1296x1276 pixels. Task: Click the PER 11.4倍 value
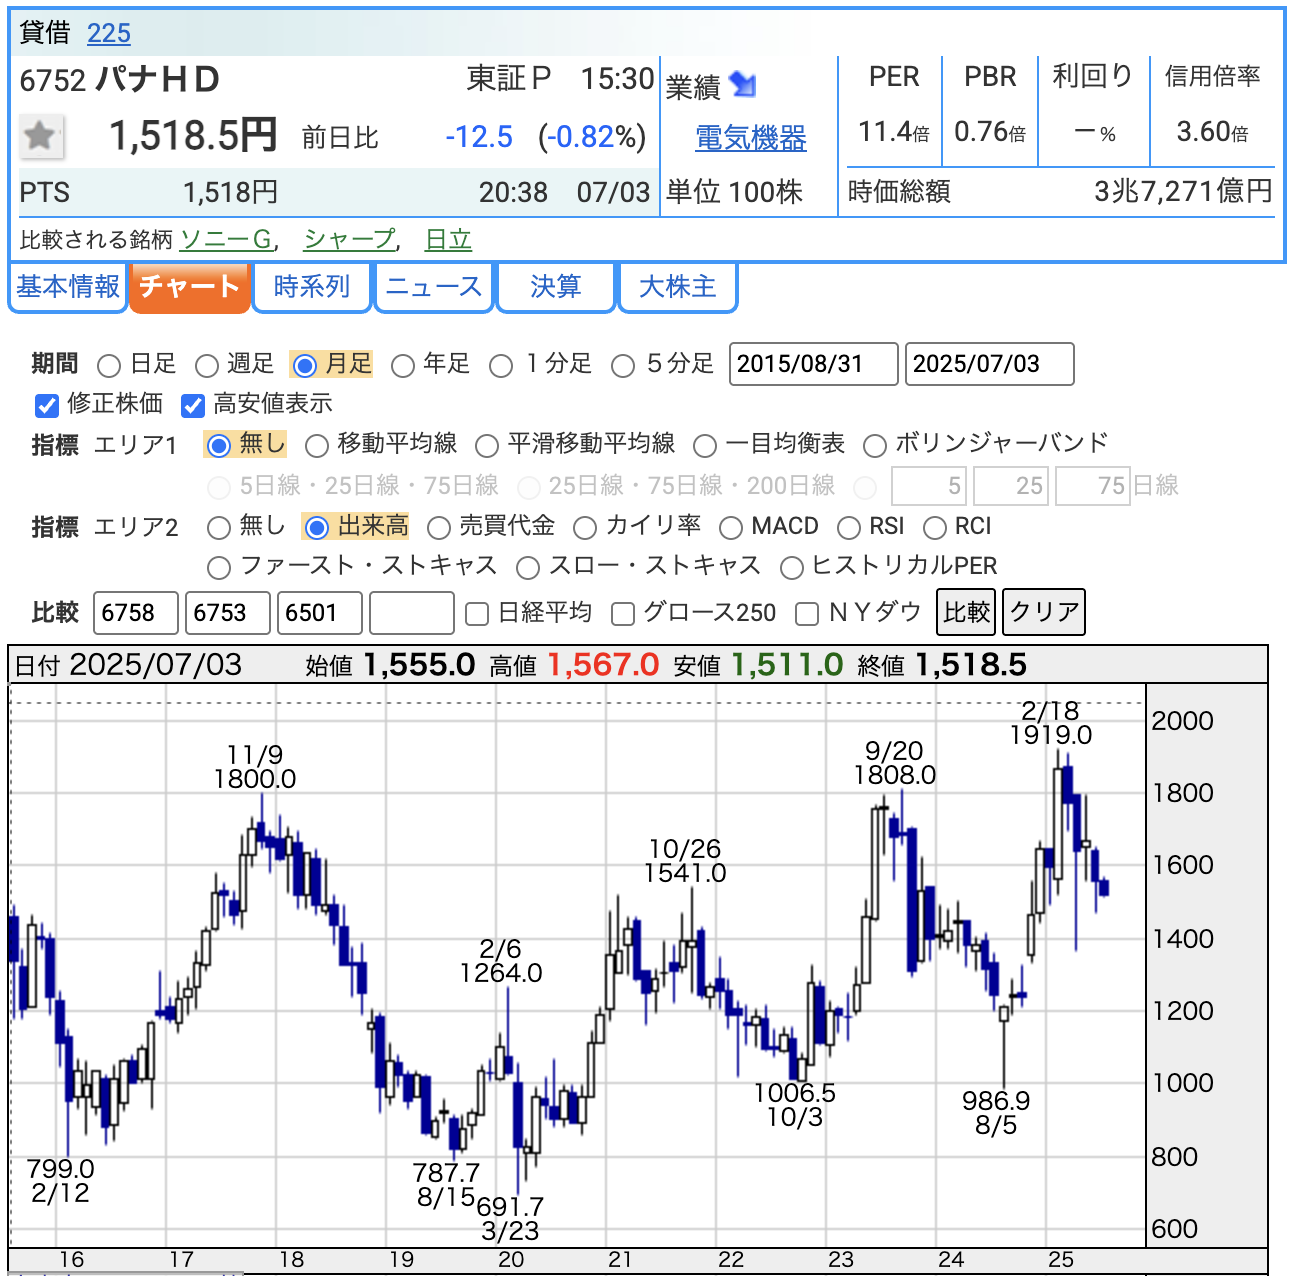click(894, 132)
